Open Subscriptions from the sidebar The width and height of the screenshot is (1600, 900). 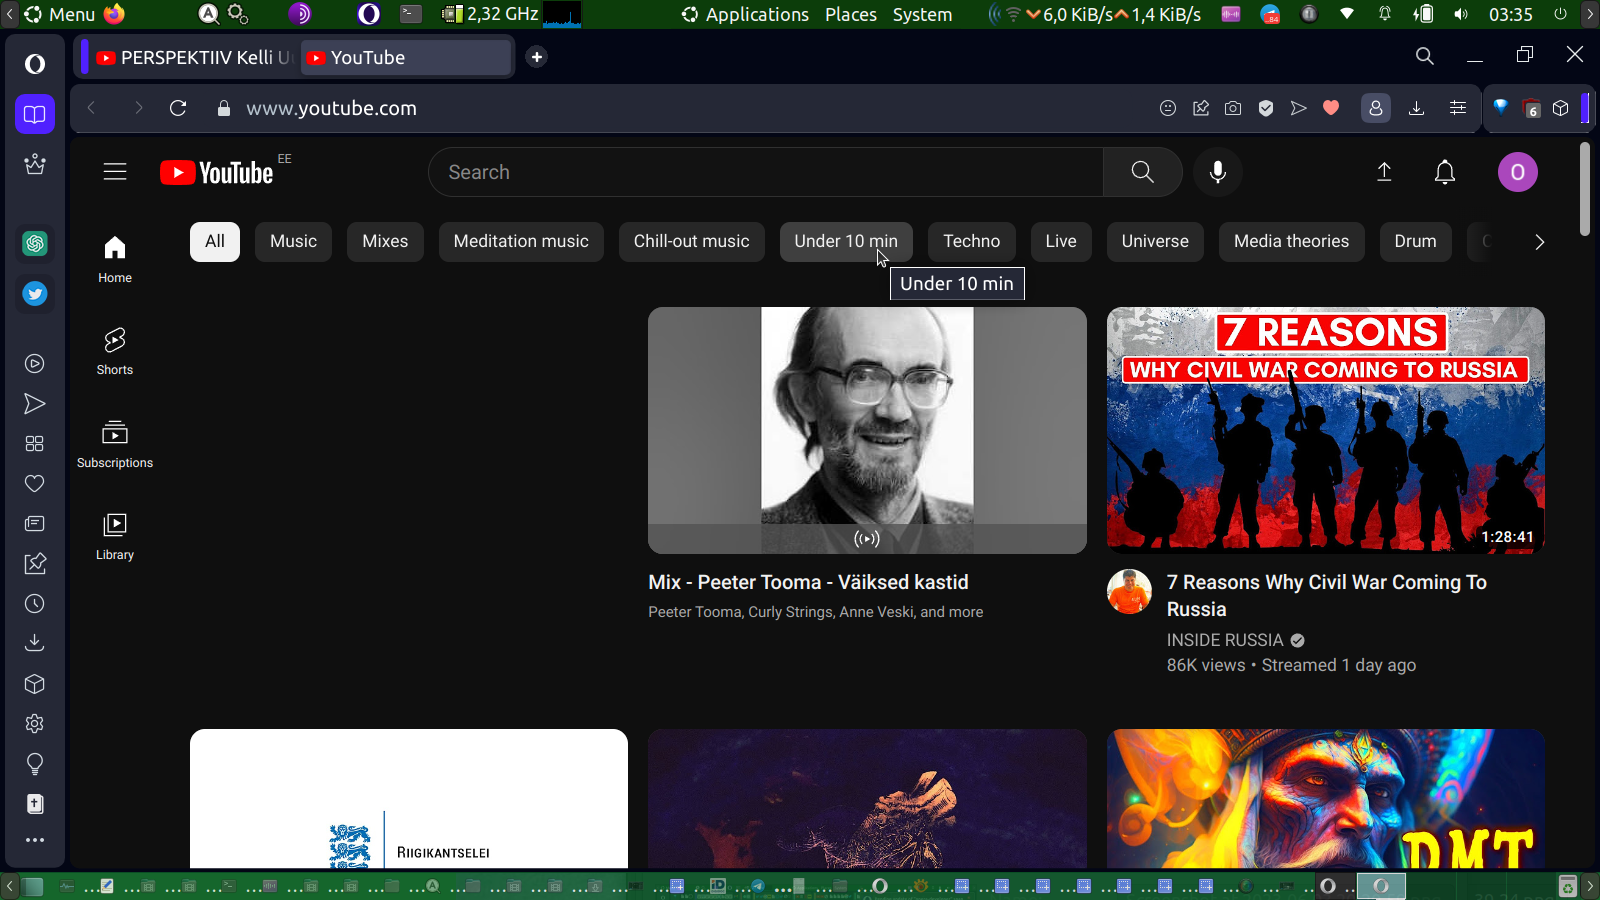coord(115,444)
